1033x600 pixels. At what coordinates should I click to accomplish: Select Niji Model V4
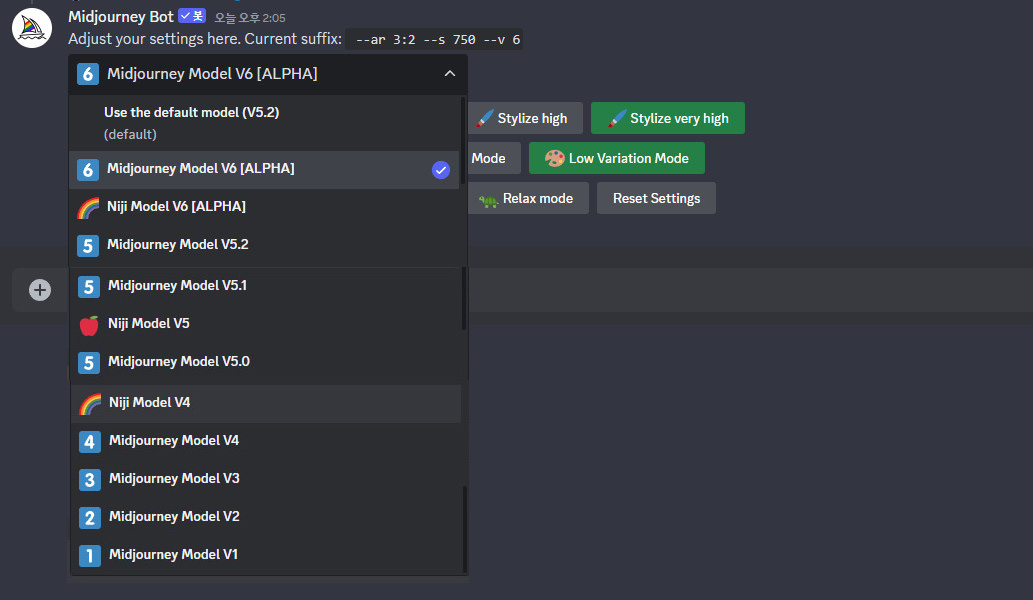(x=266, y=404)
